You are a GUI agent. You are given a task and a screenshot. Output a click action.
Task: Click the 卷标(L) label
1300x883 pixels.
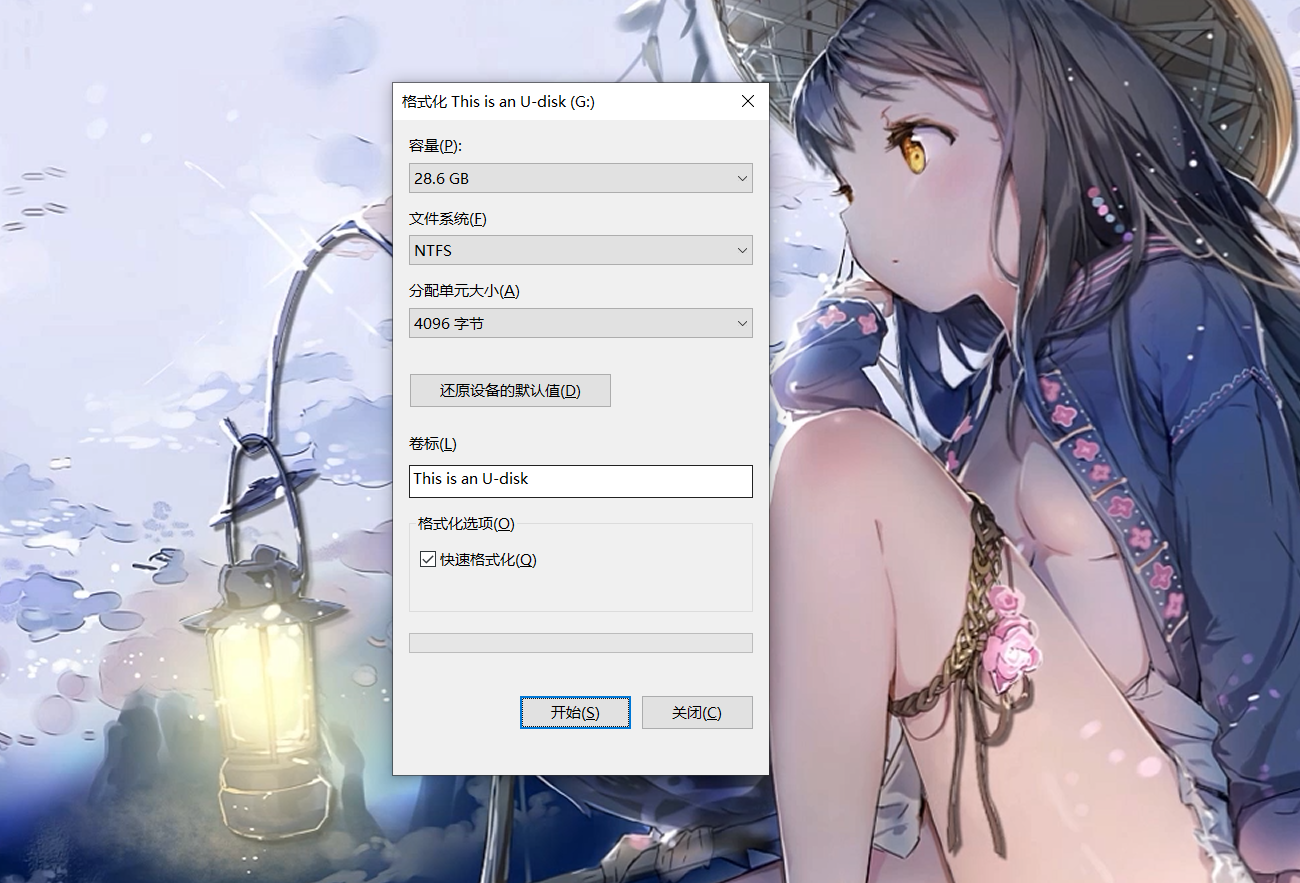pyautogui.click(x=433, y=444)
